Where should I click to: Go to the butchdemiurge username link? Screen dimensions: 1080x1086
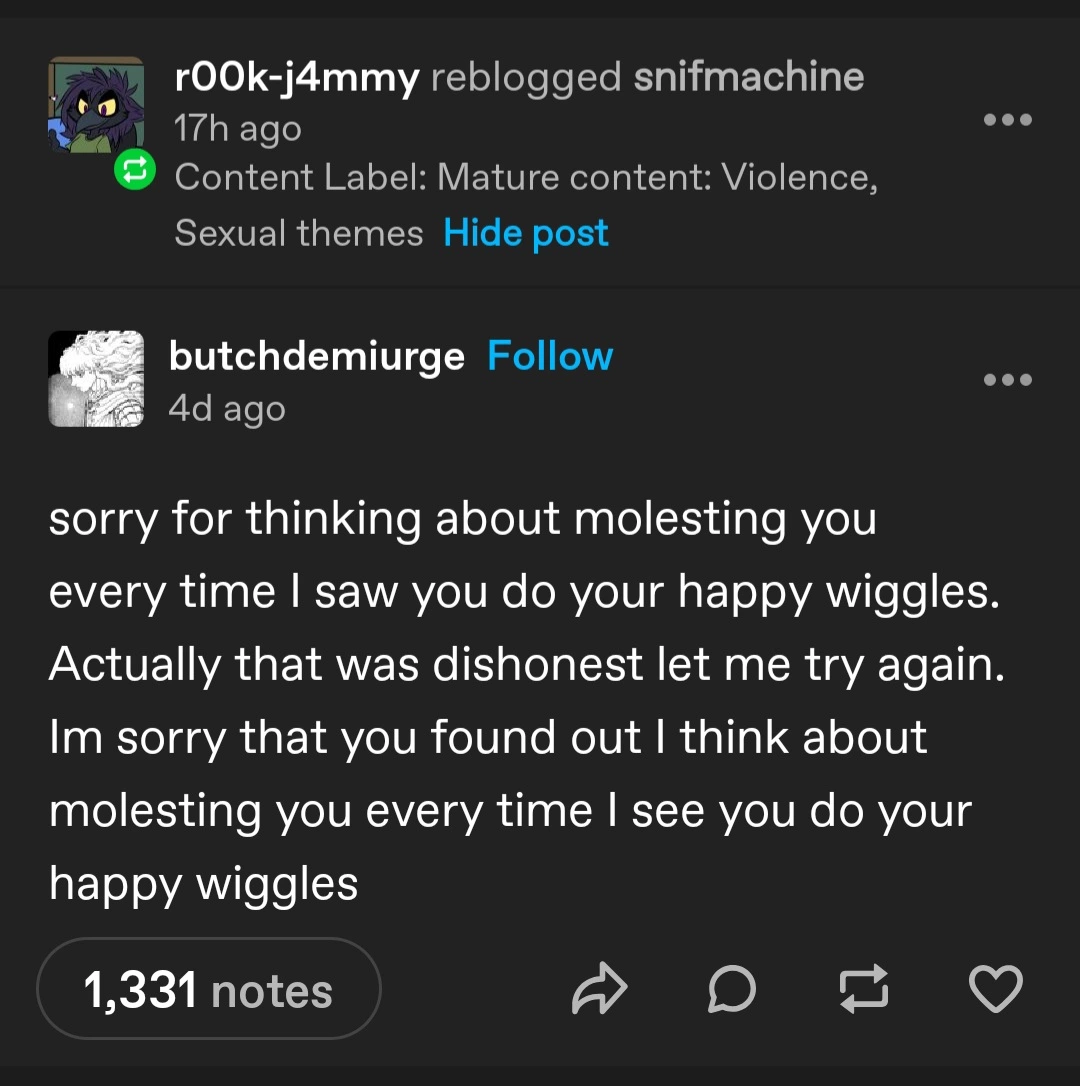(x=317, y=356)
